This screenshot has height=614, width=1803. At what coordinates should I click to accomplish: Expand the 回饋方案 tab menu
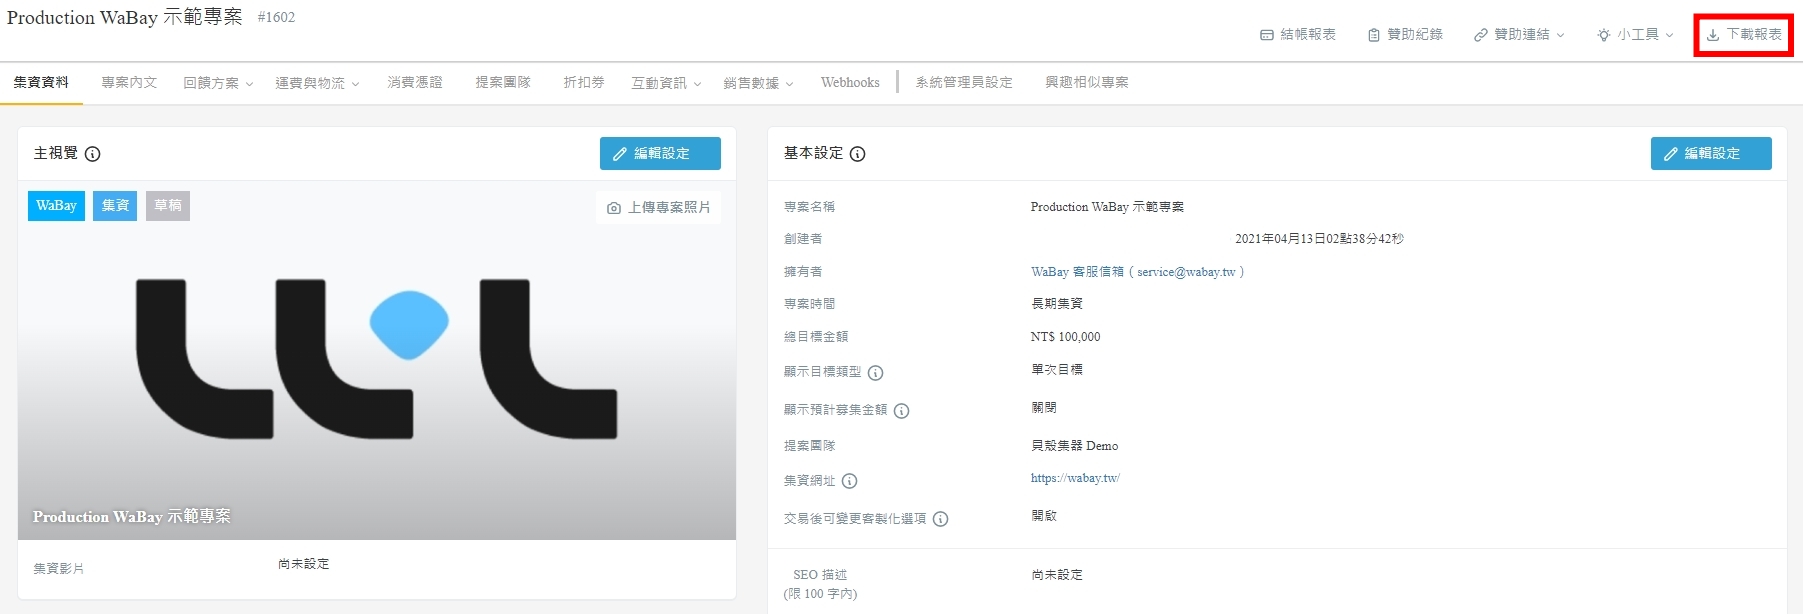coord(218,83)
